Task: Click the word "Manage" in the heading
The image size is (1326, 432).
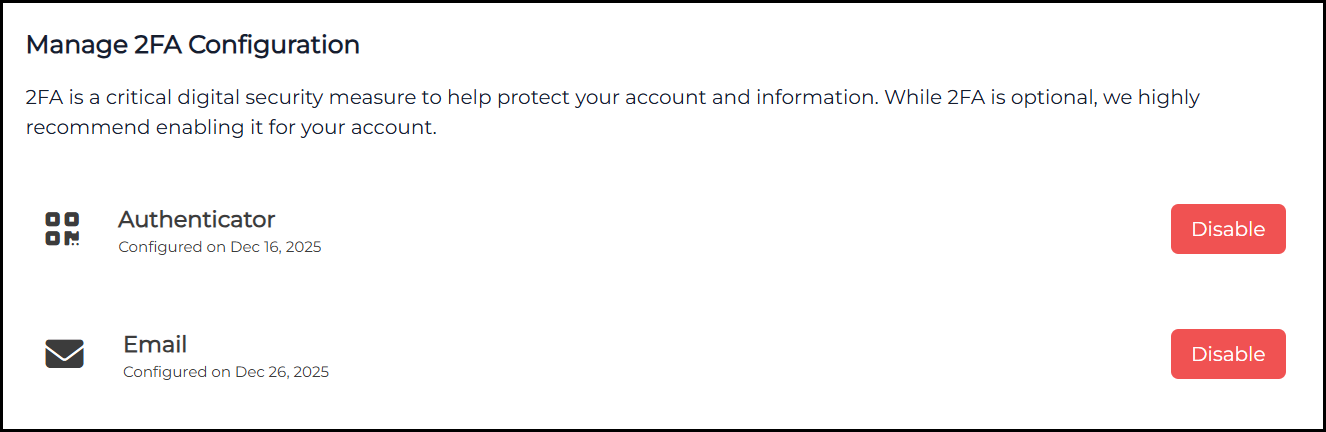Action: [x=66, y=45]
